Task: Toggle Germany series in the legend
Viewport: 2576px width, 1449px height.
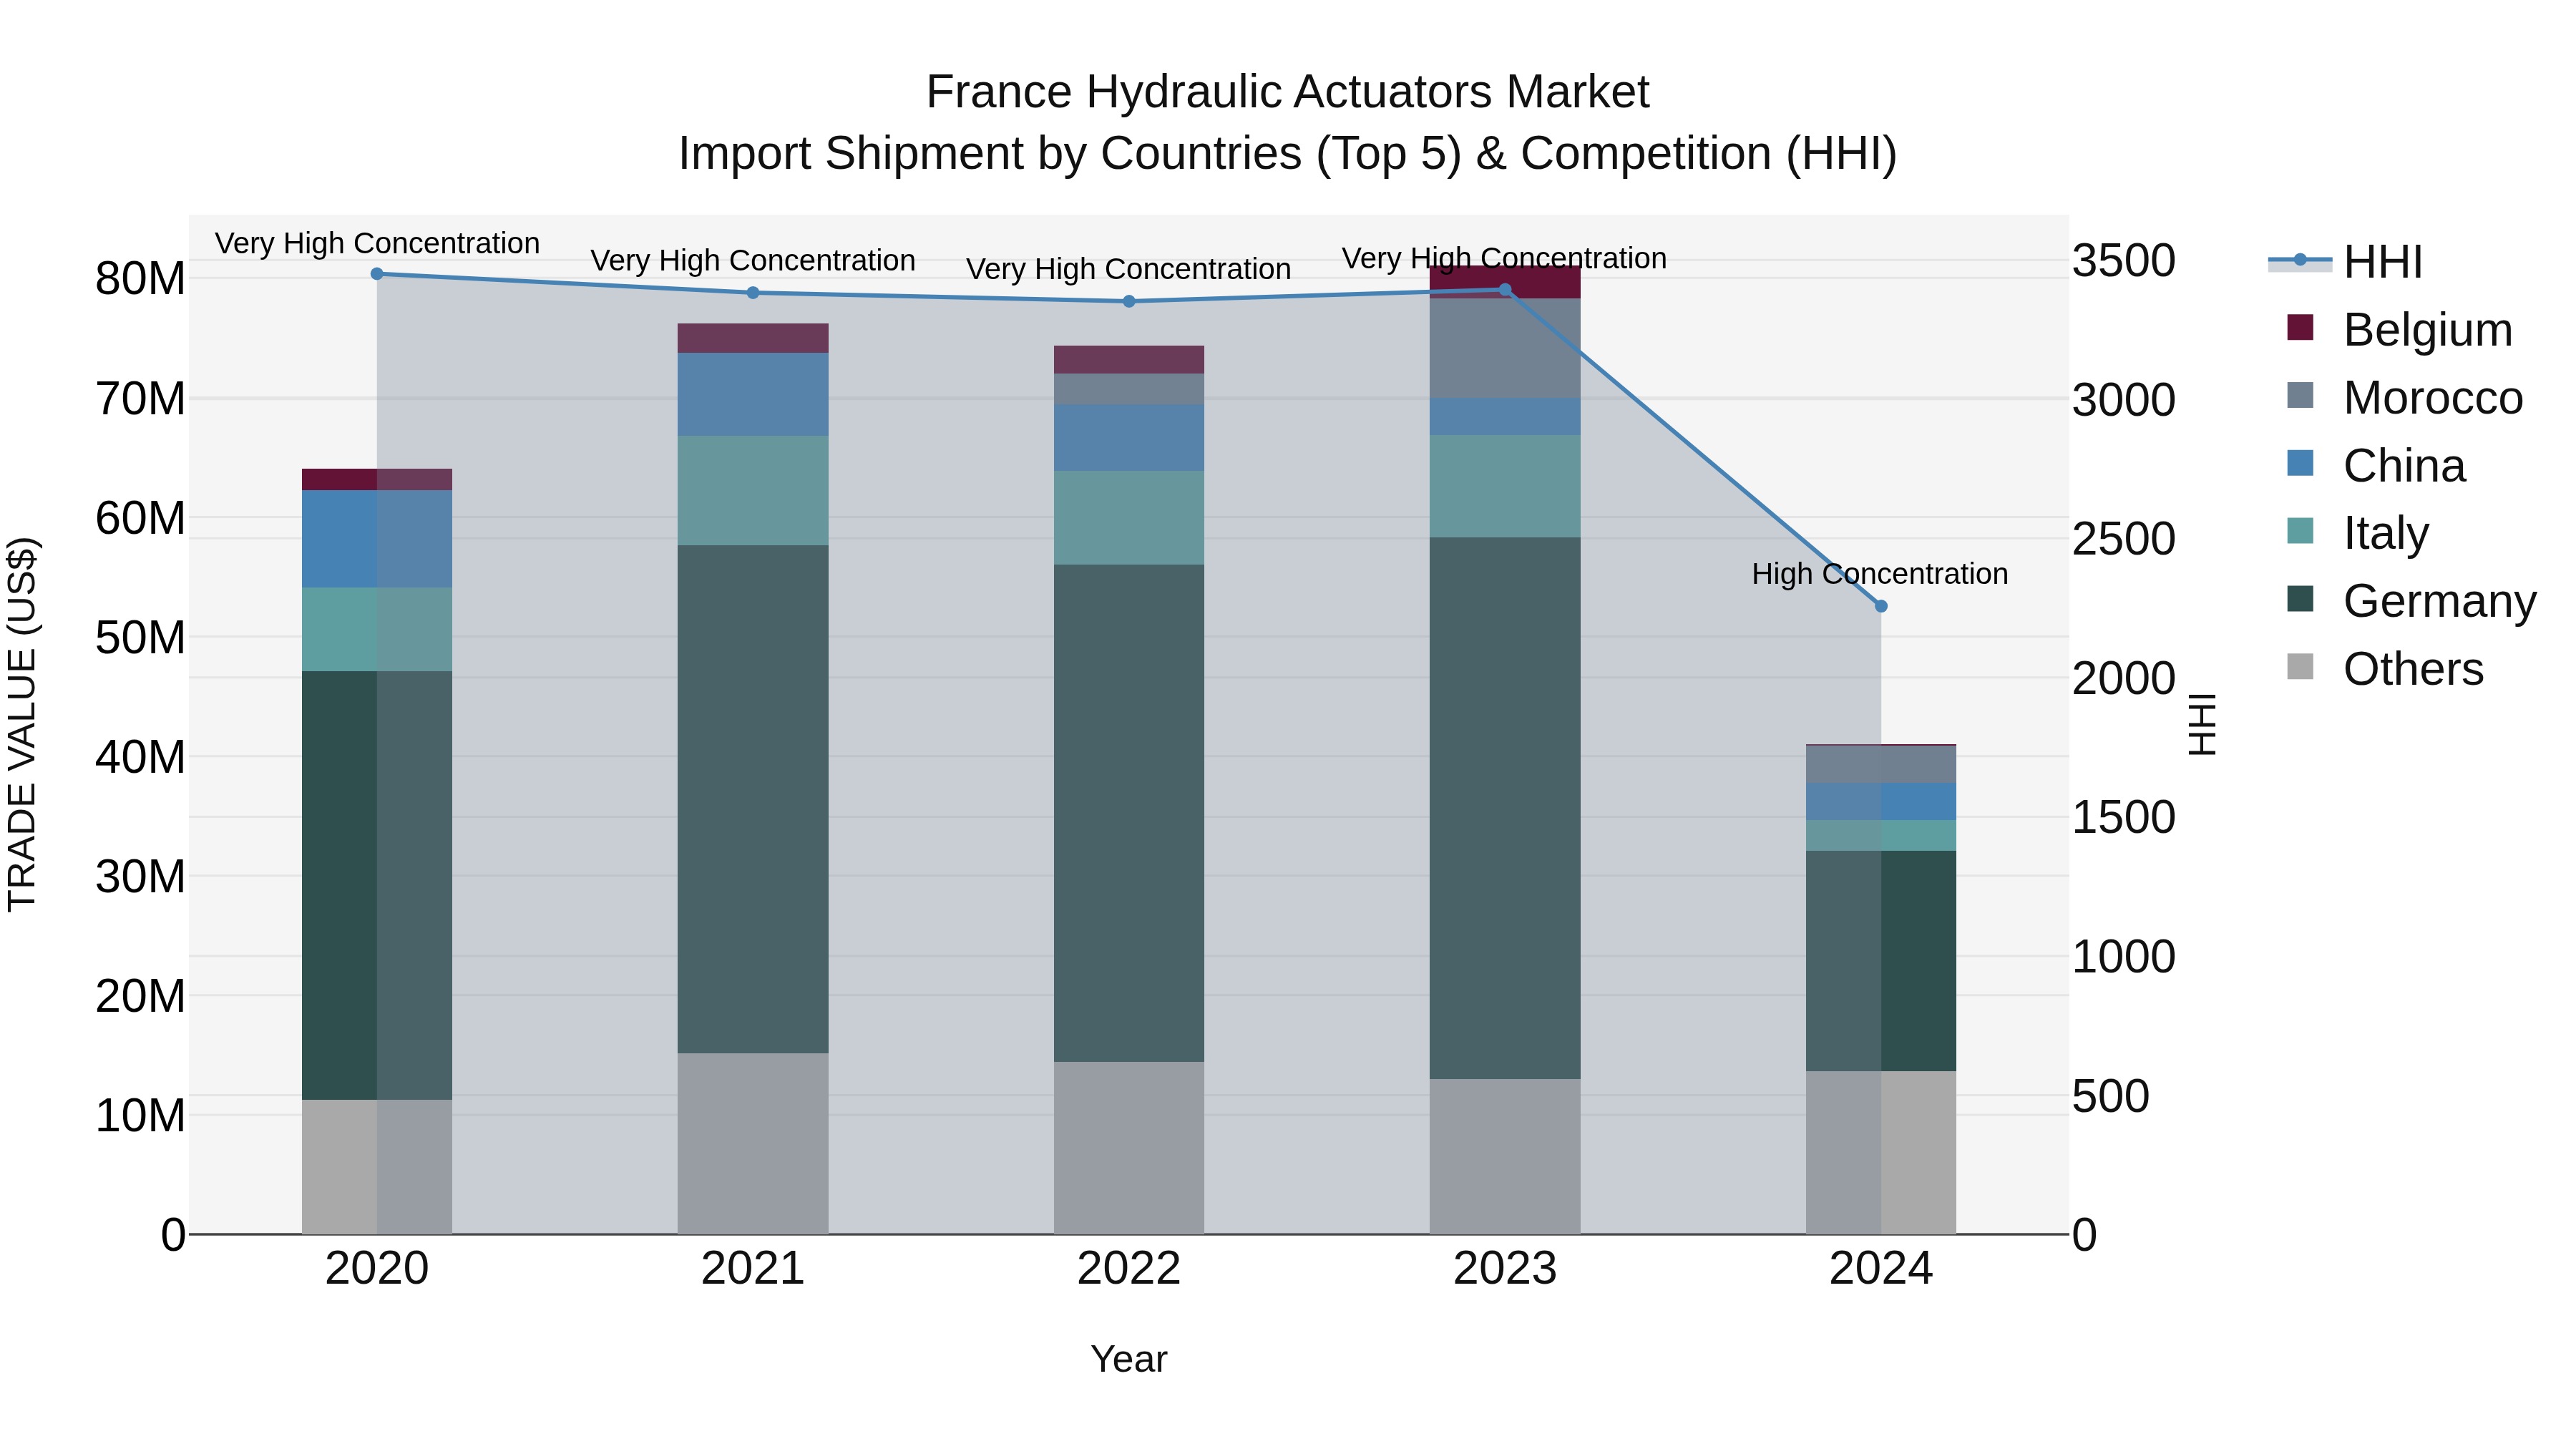Action: pos(2412,601)
